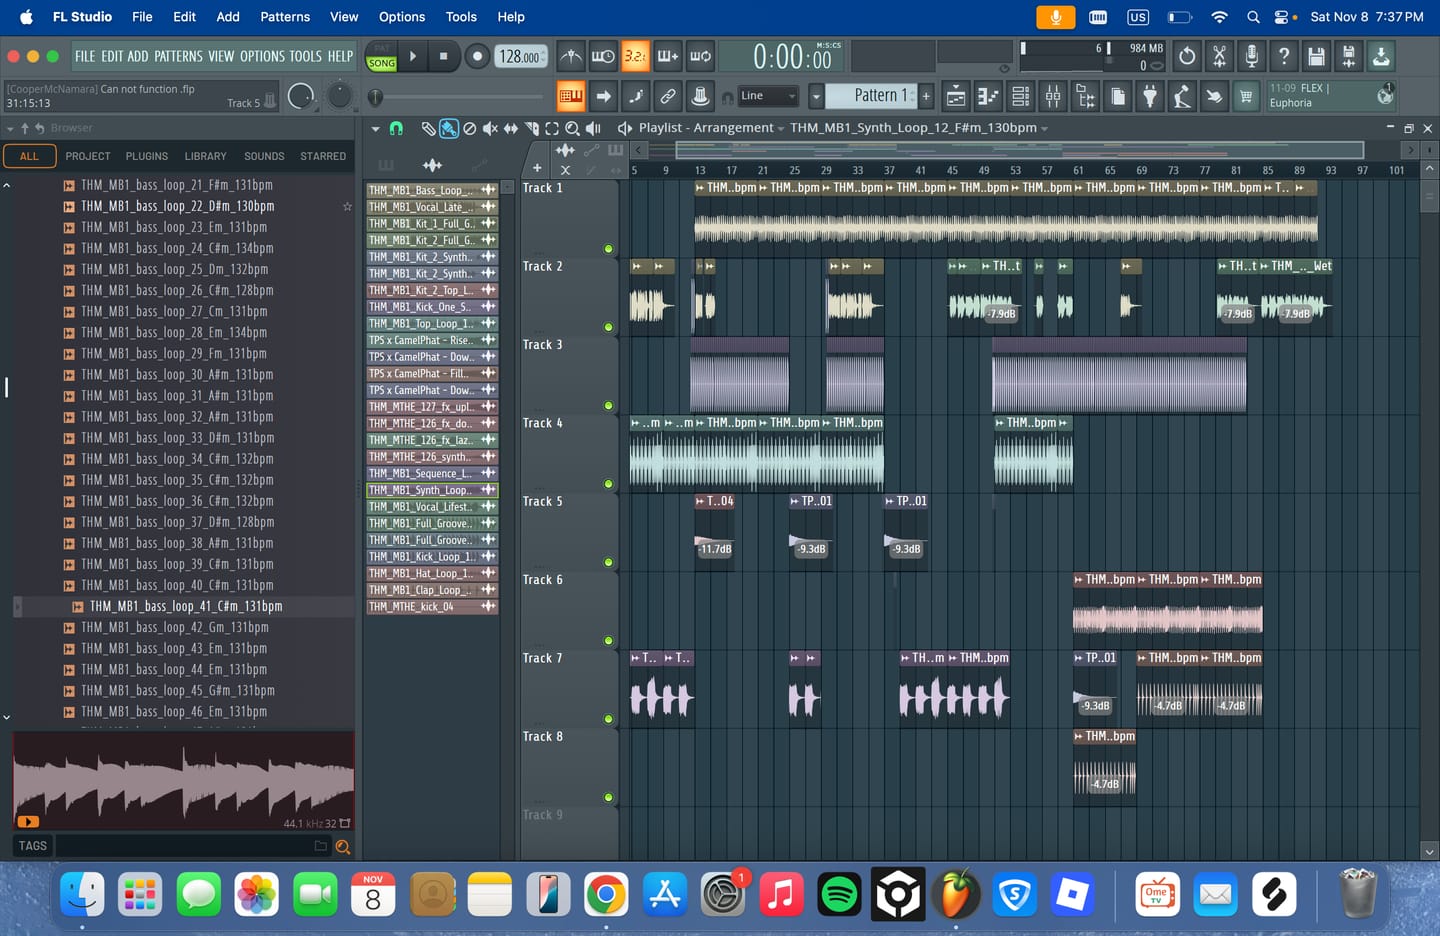The height and width of the screenshot is (936, 1440).
Task: Open the OPTIONS menu in FL Studio toolbar
Action: pyautogui.click(x=262, y=56)
